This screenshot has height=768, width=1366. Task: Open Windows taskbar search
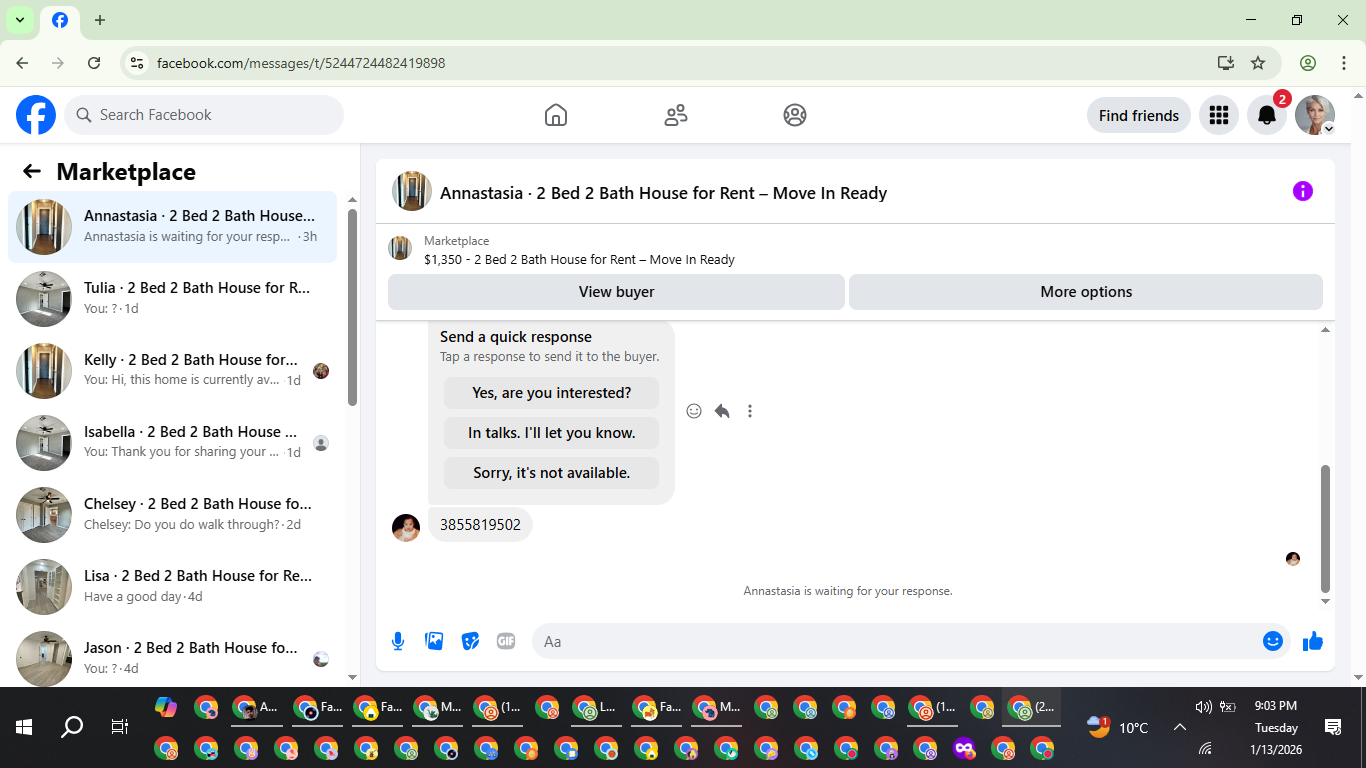click(x=72, y=727)
